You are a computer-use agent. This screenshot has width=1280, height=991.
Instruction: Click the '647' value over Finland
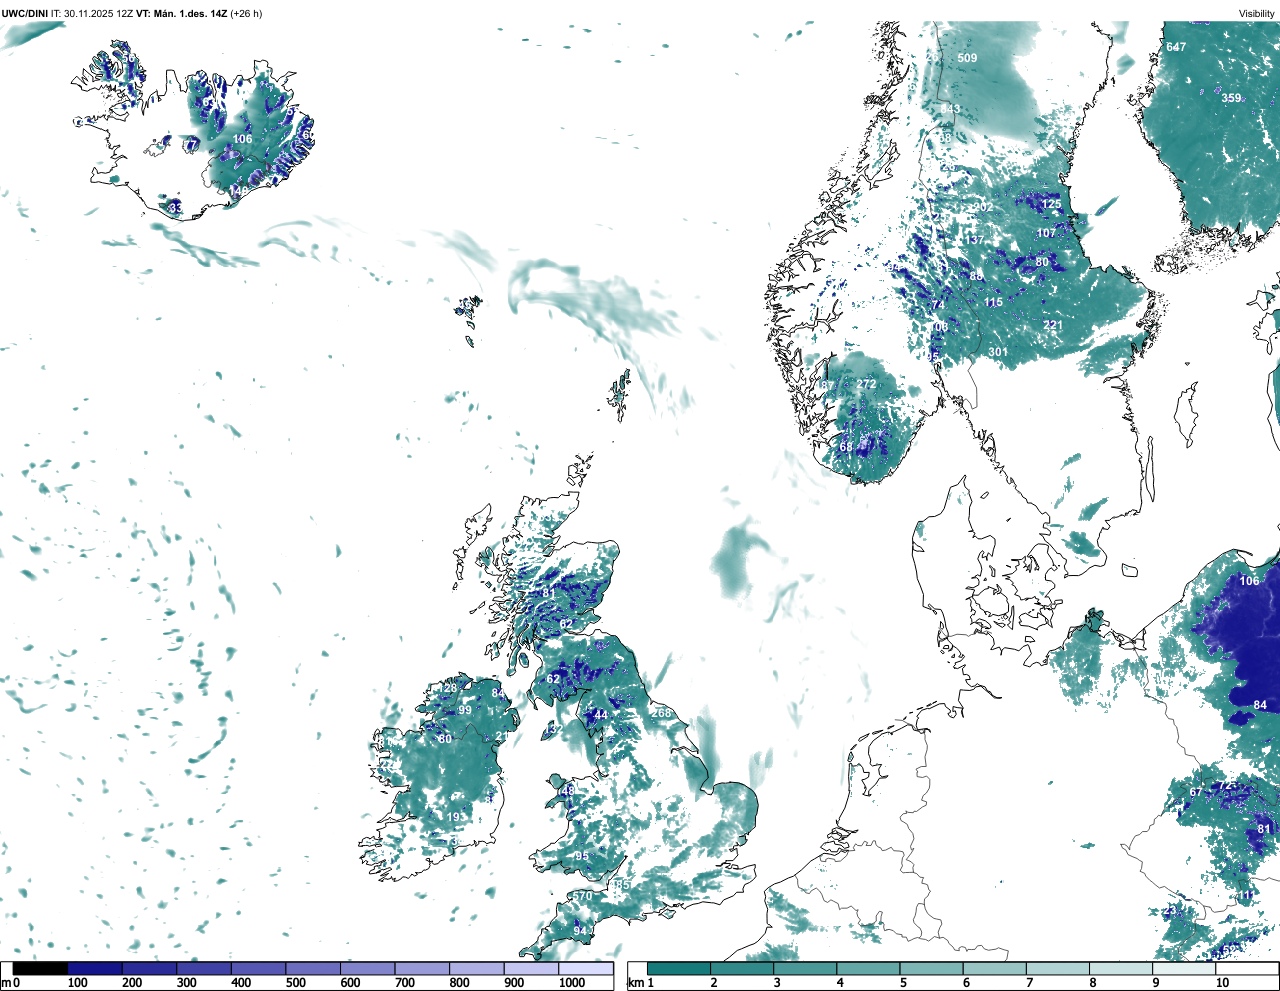click(1176, 47)
